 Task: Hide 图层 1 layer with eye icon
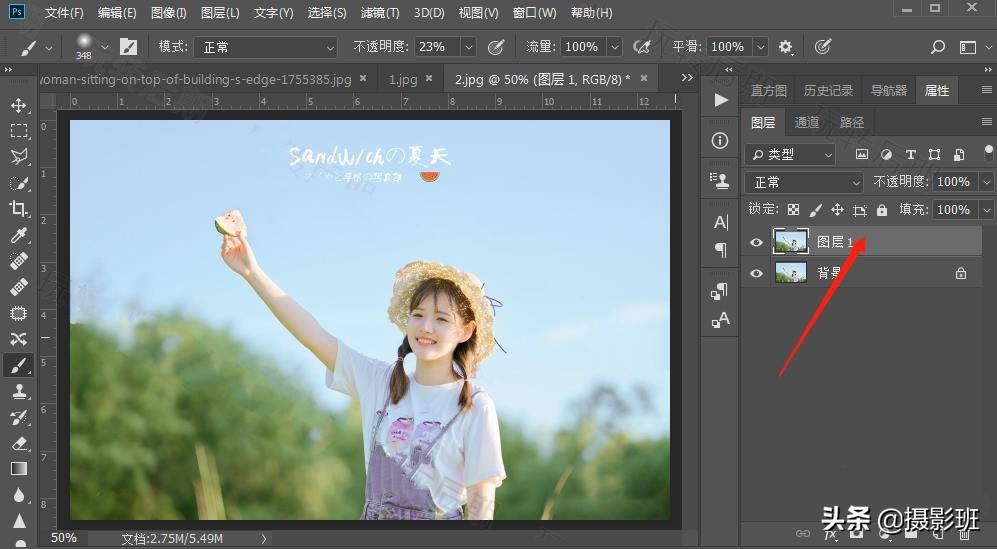(756, 241)
